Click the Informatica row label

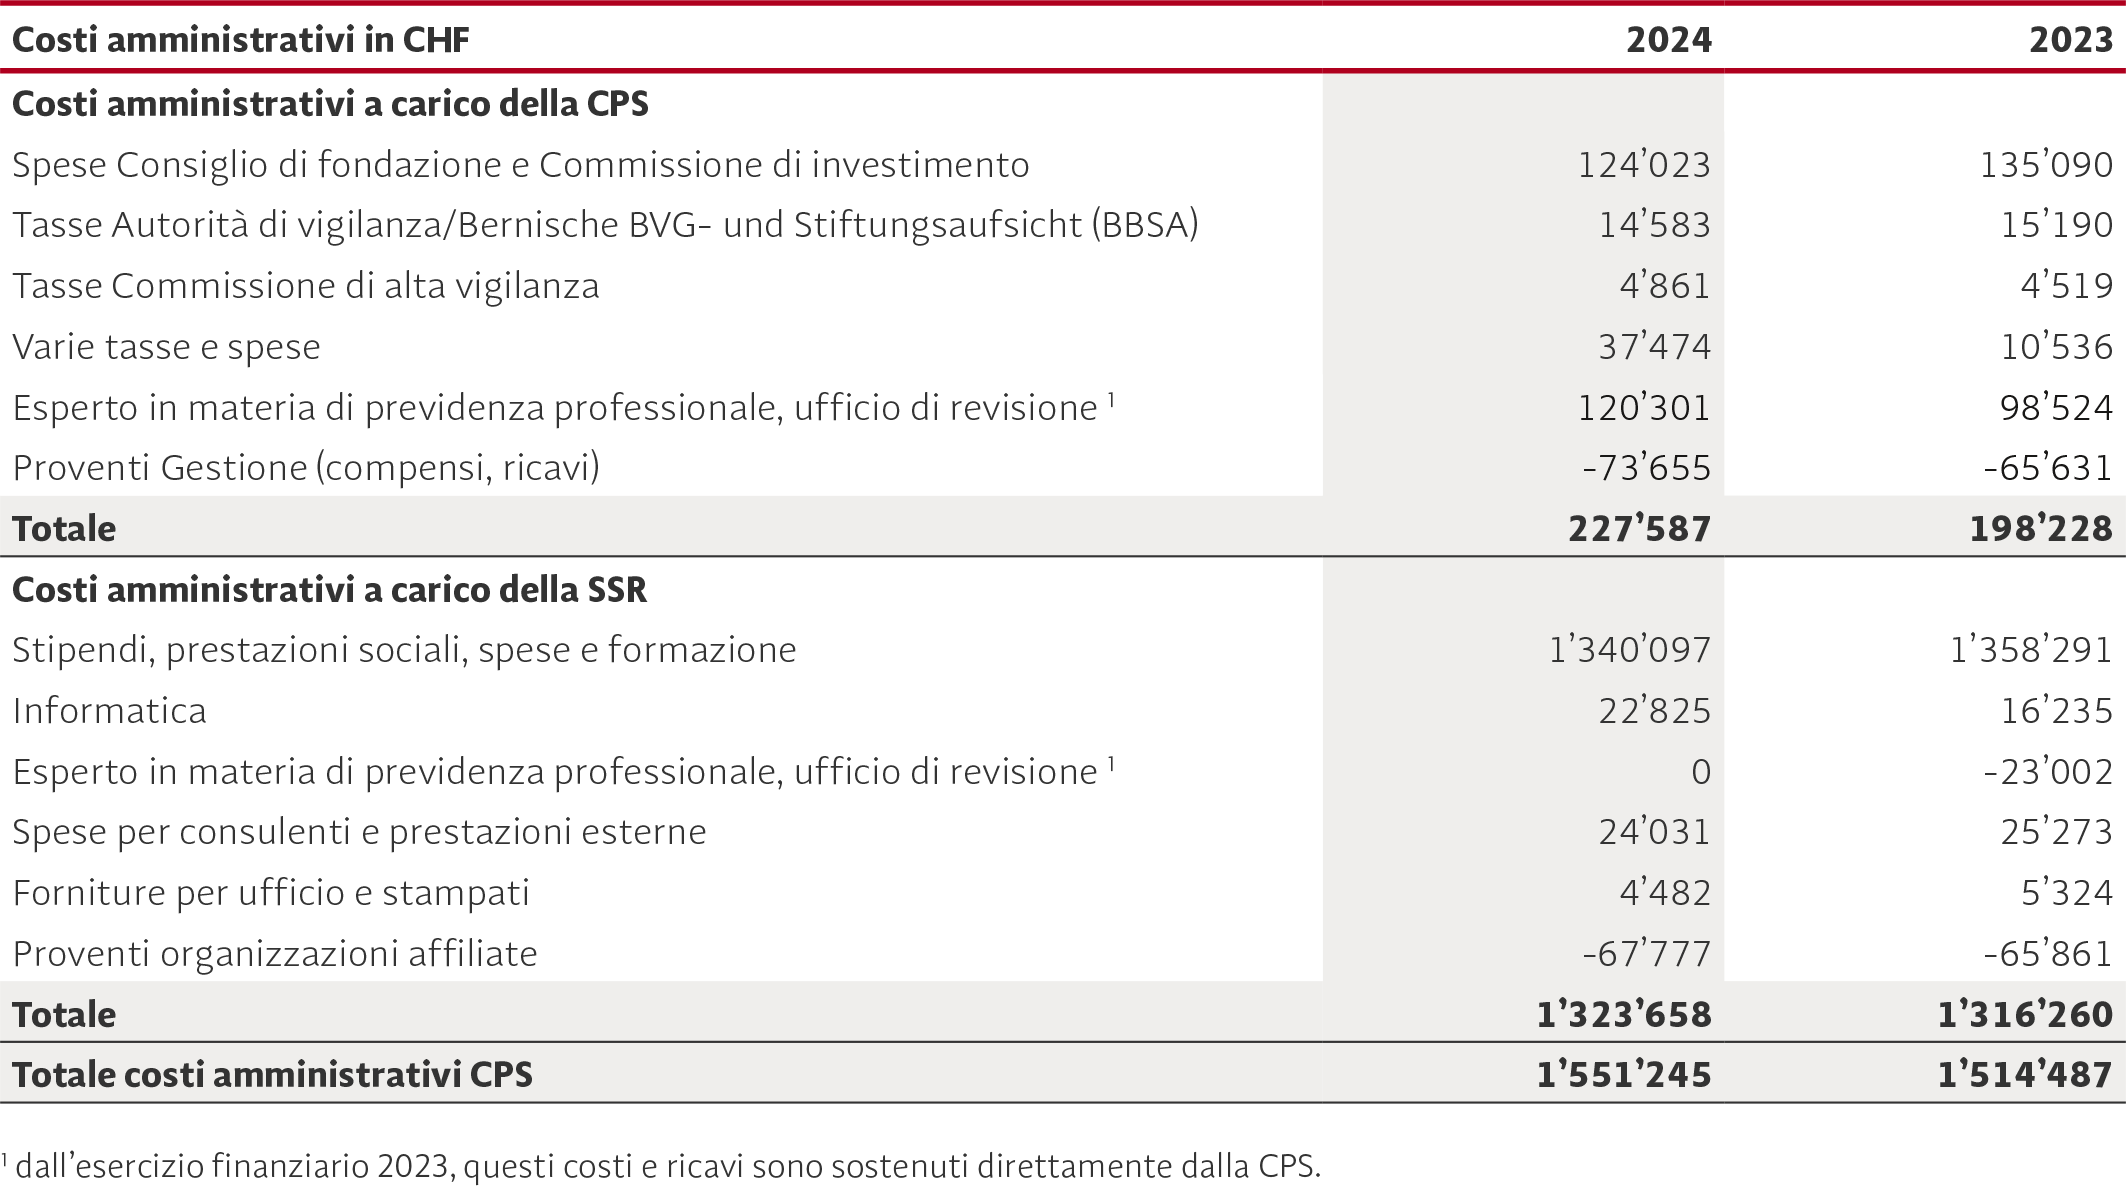coord(110,711)
